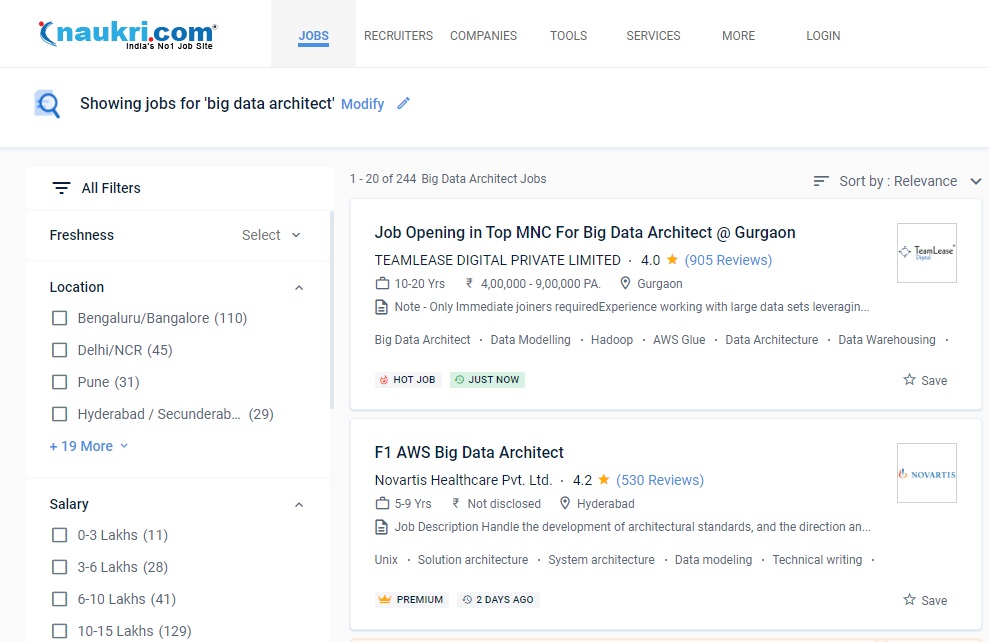Click the star Save icon on Novartis job
Screen dimensions: 989x642
(x=909, y=600)
